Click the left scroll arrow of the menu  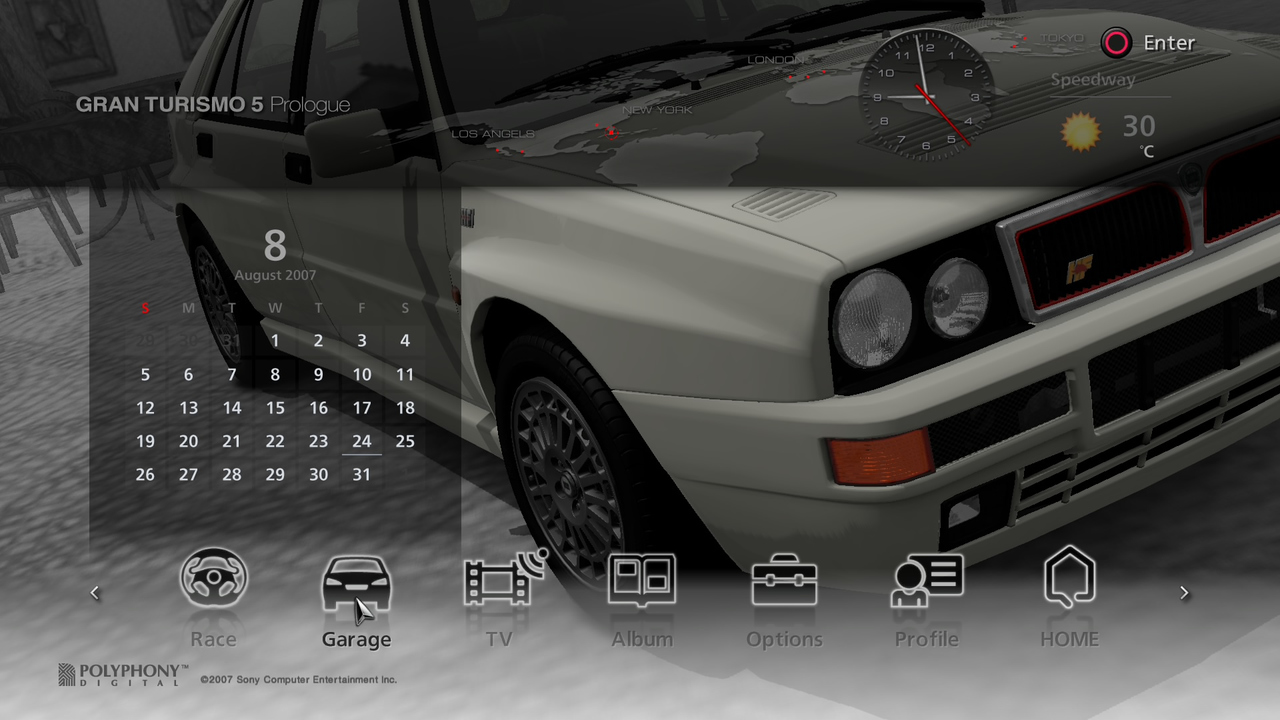95,593
